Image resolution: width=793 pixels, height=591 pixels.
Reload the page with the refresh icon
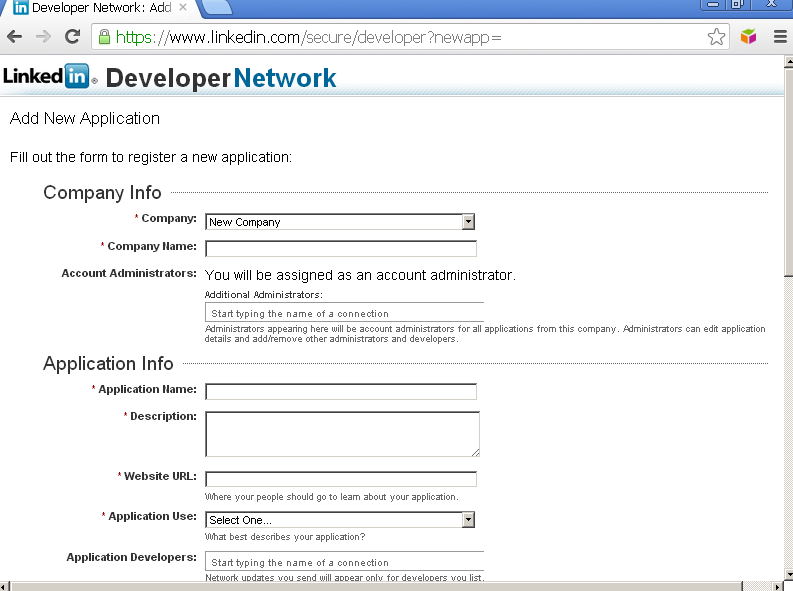(72, 37)
